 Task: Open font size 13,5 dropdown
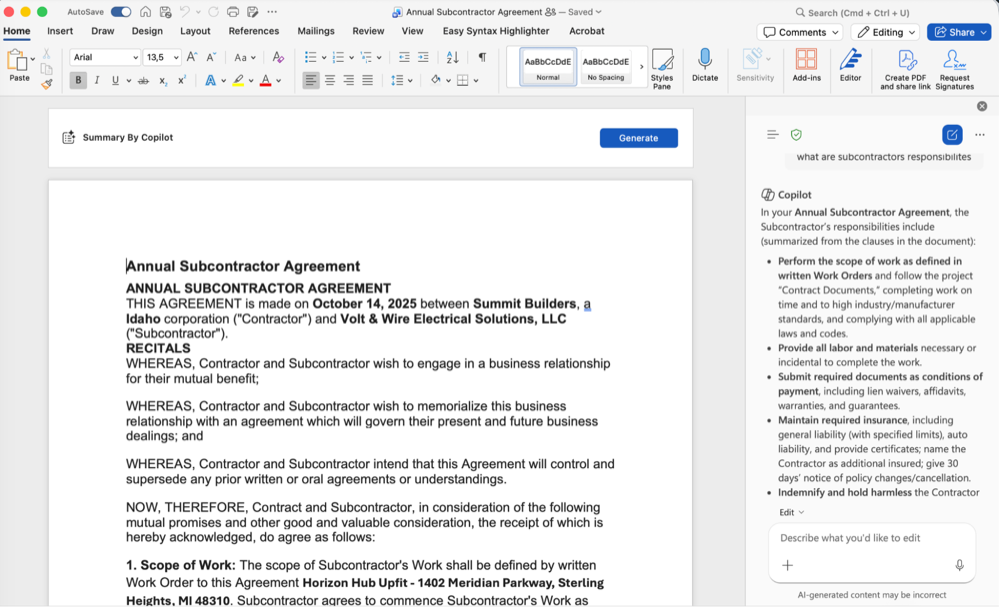176,57
